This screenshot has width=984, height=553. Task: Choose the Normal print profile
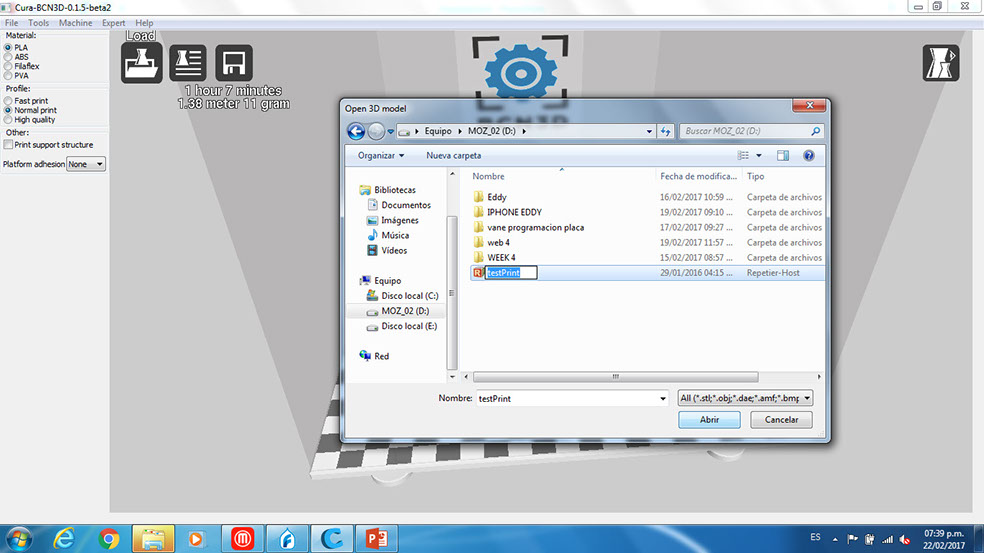click(x=8, y=110)
